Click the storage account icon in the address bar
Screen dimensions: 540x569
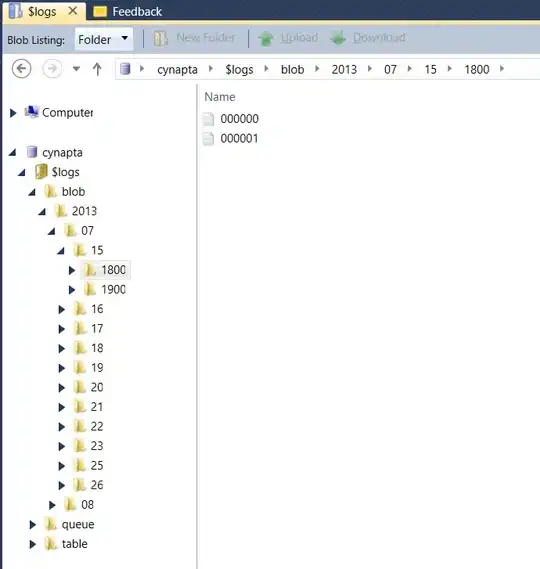(x=125, y=69)
